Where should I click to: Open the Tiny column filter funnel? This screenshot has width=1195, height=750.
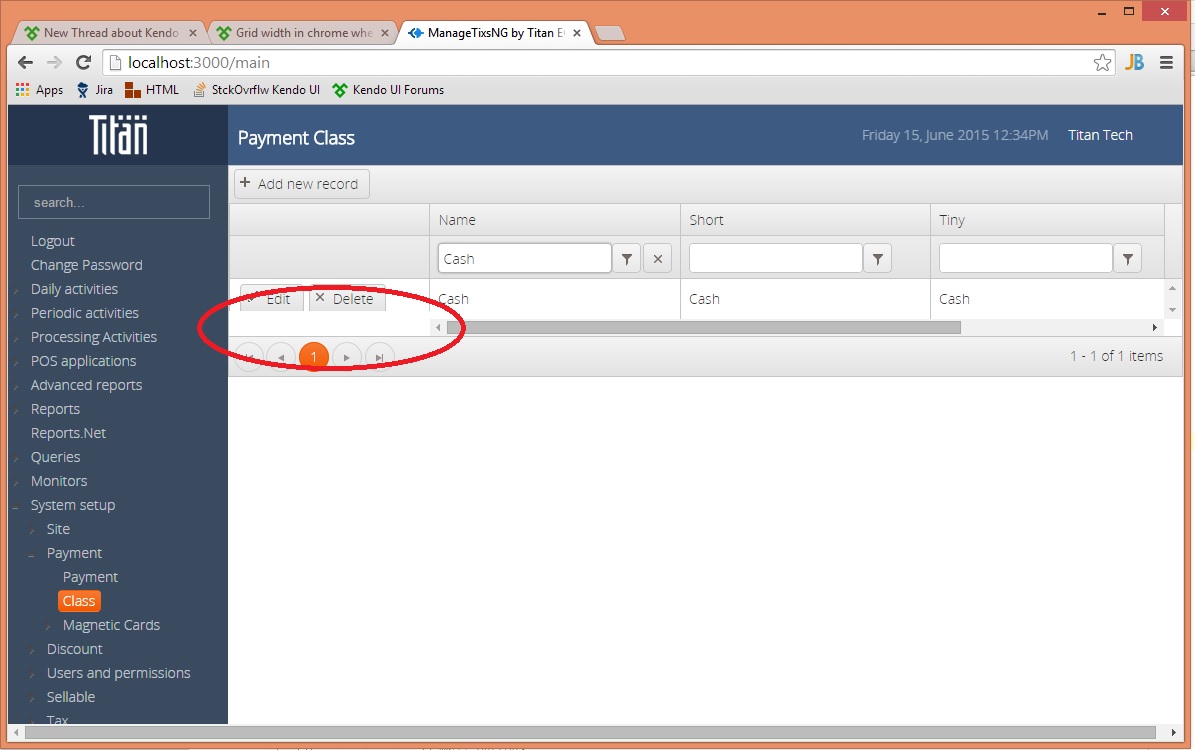click(1127, 258)
